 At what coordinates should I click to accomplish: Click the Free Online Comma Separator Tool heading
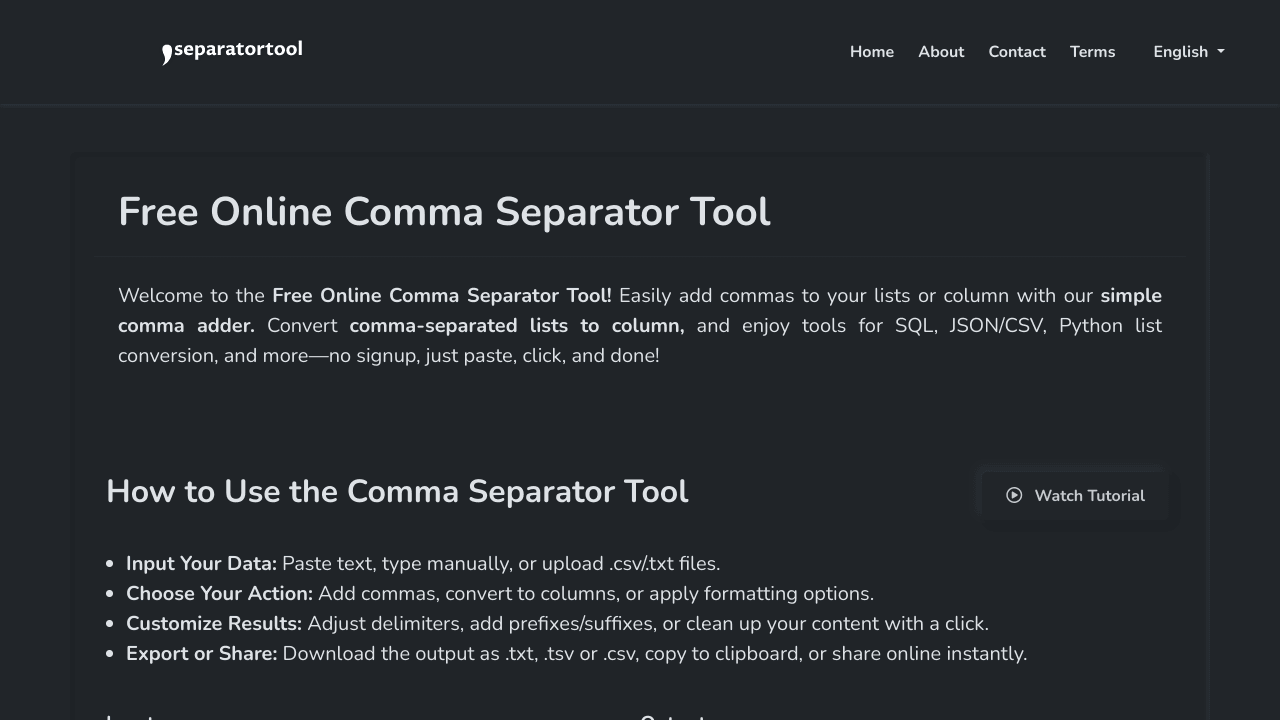click(x=444, y=212)
